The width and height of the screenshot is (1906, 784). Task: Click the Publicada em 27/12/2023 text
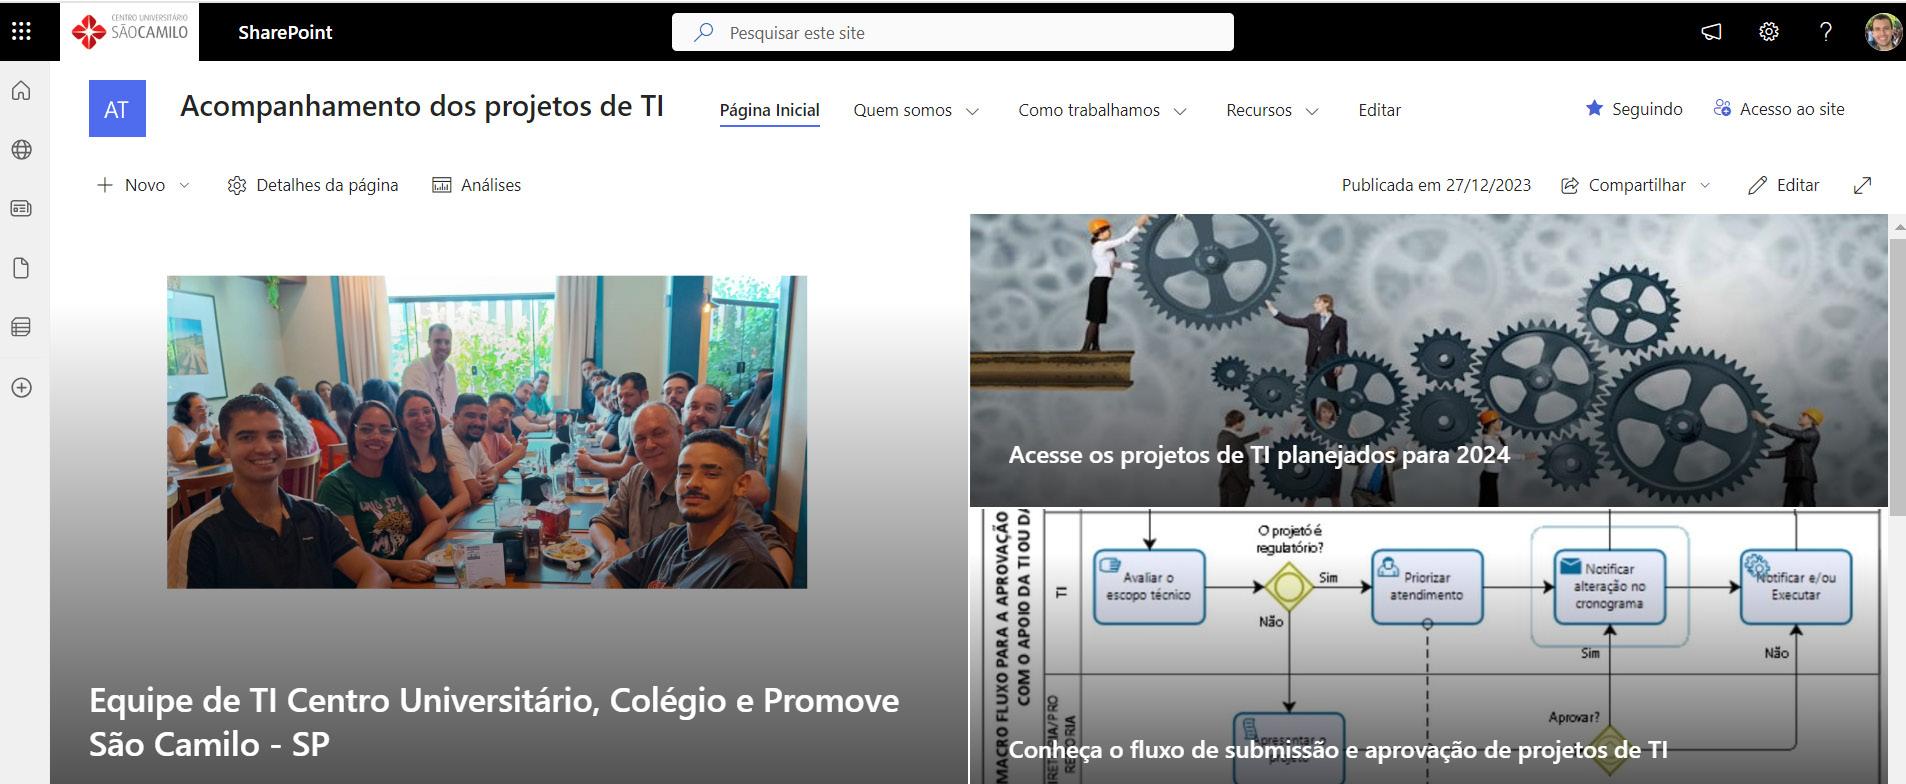1436,185
